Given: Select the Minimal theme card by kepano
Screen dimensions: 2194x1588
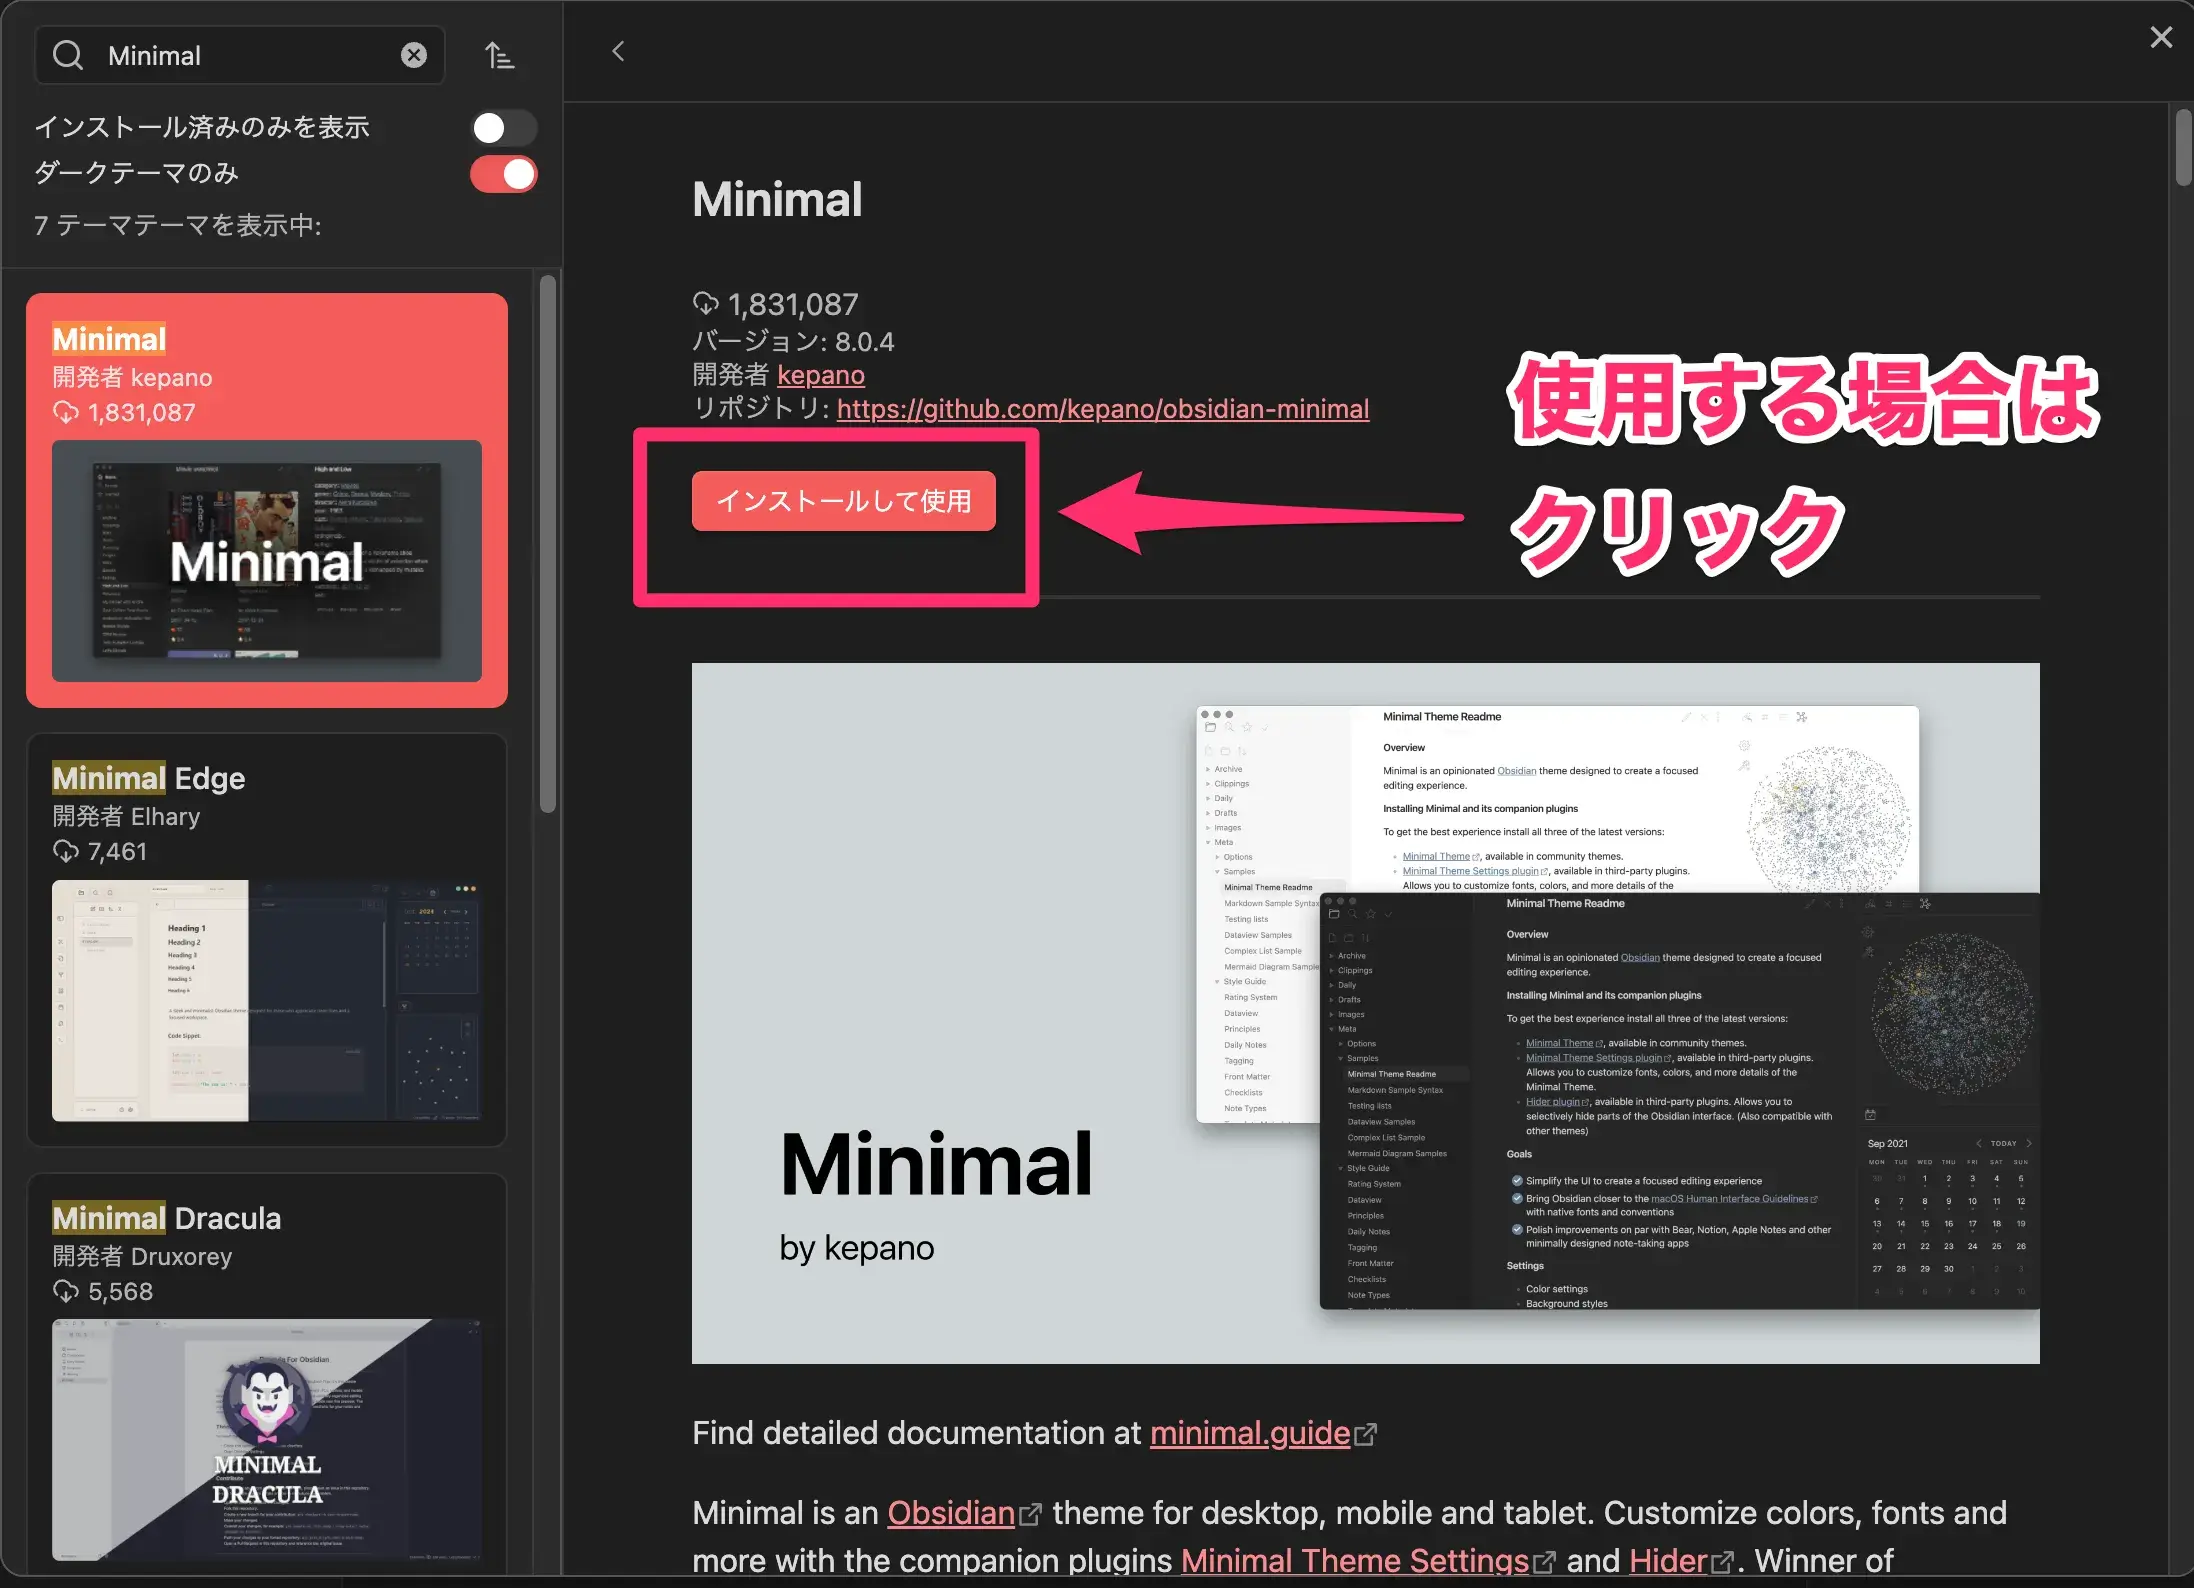Looking at the screenshot, I should coord(267,500).
